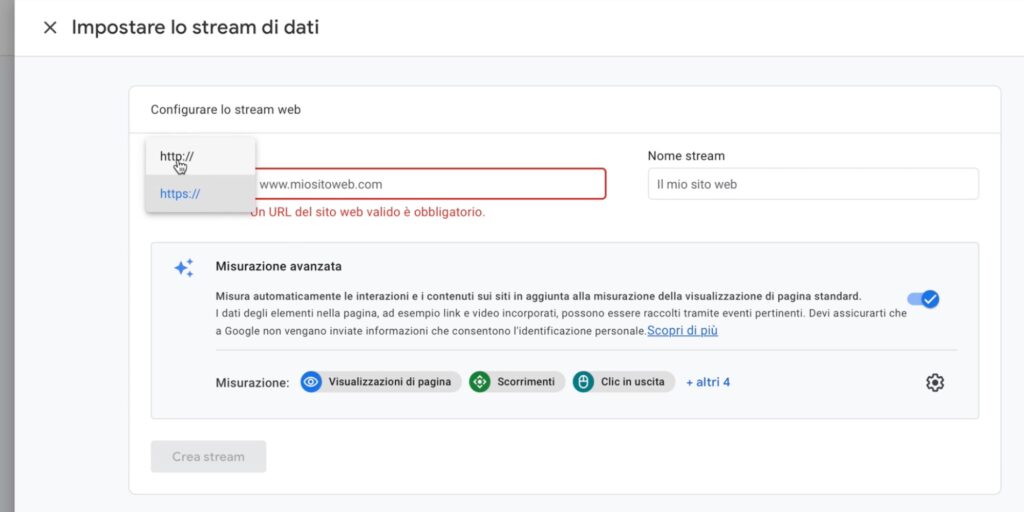Select http:// from the protocol dropdown
The image size is (1024, 512).
177,156
